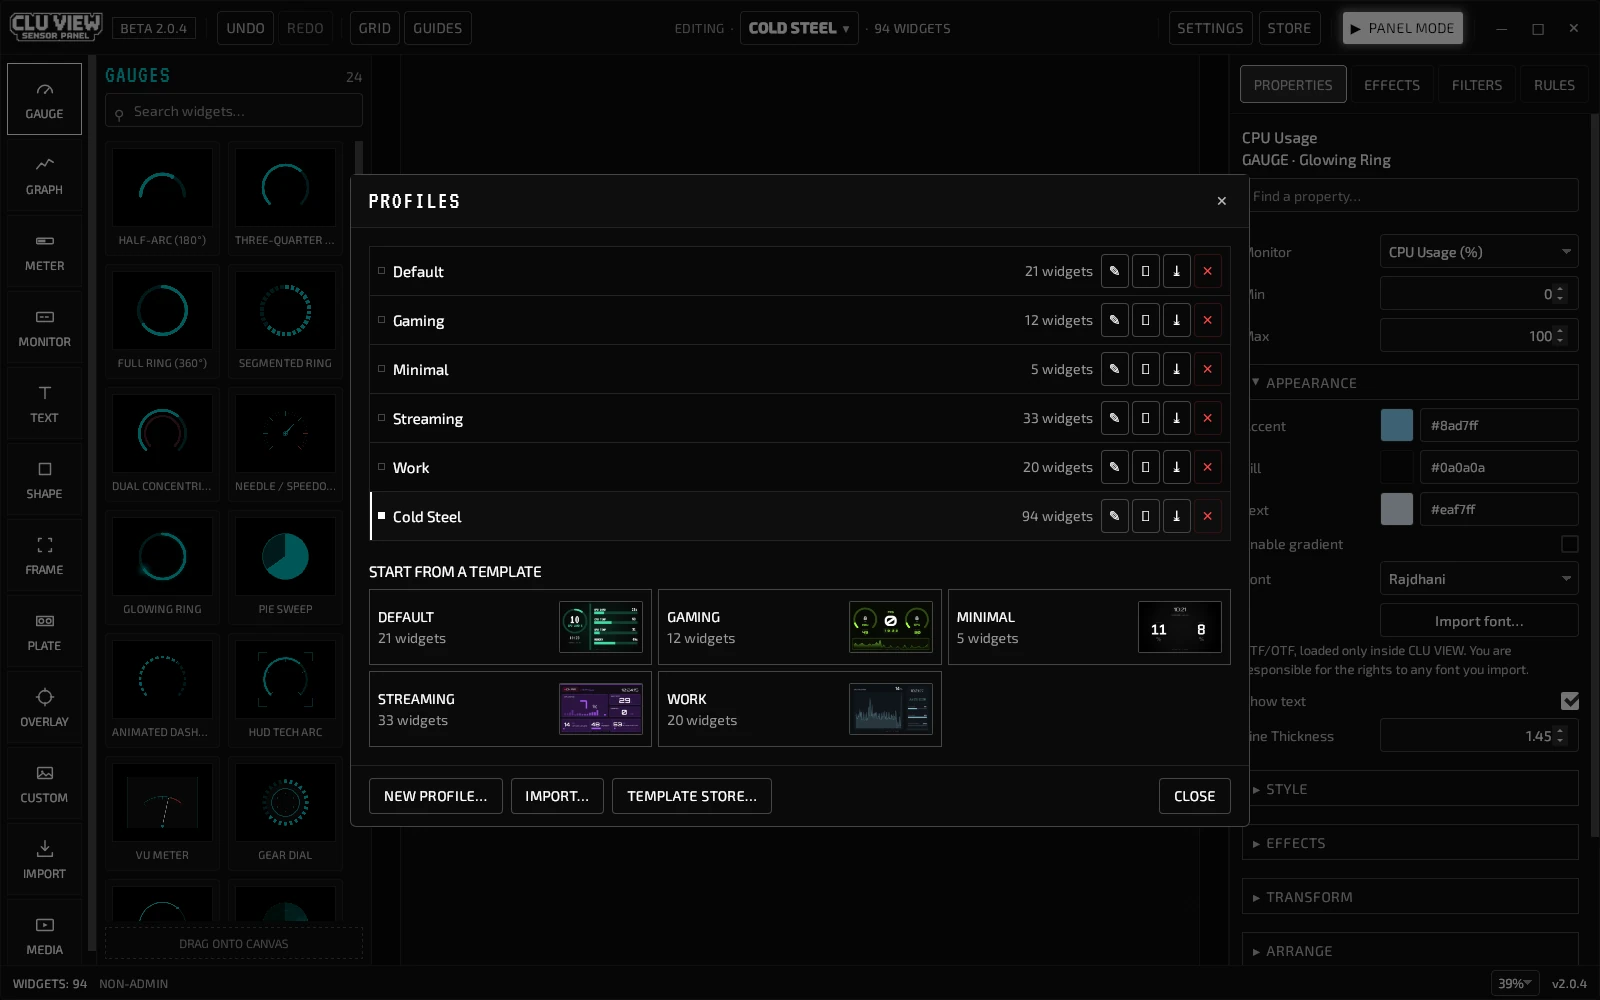1600x1000 pixels.
Task: Select the Properties tab
Action: 1293,85
